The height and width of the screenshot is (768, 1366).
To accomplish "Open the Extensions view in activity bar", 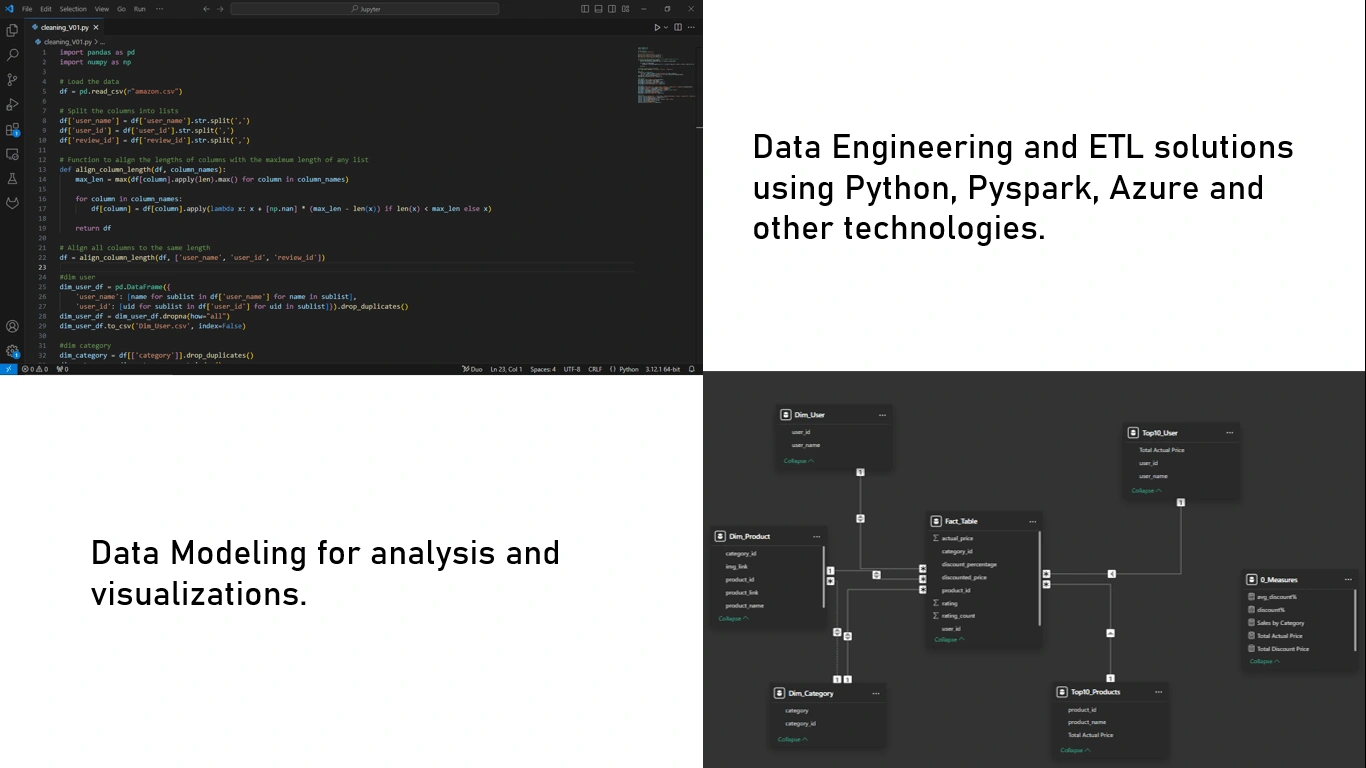I will (12, 130).
